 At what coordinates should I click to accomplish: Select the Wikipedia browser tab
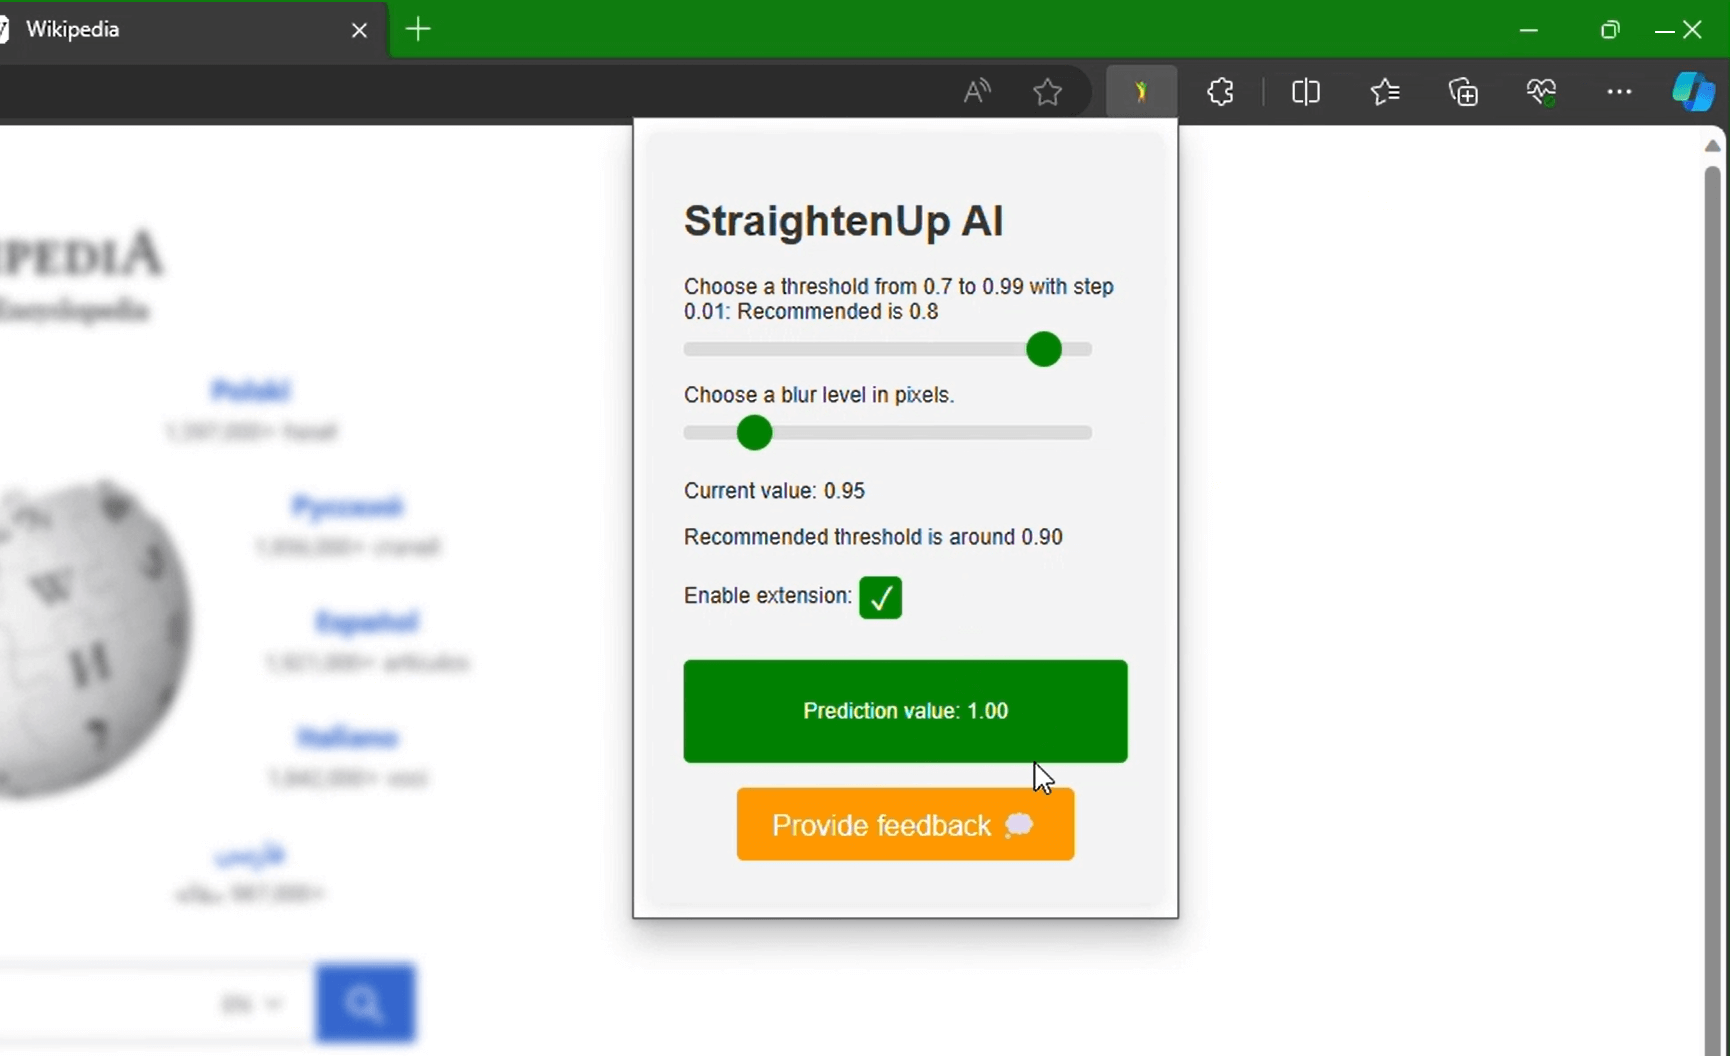[170, 30]
